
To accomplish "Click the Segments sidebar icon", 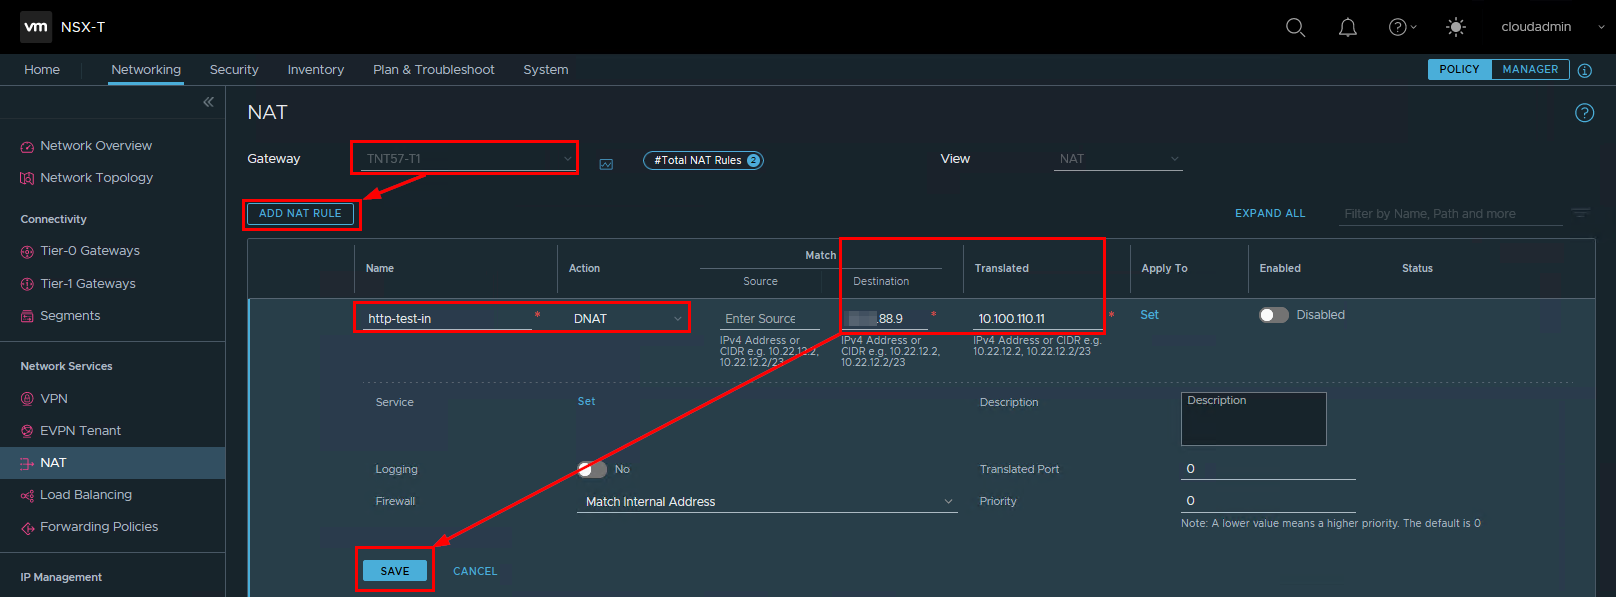I will [x=27, y=316].
